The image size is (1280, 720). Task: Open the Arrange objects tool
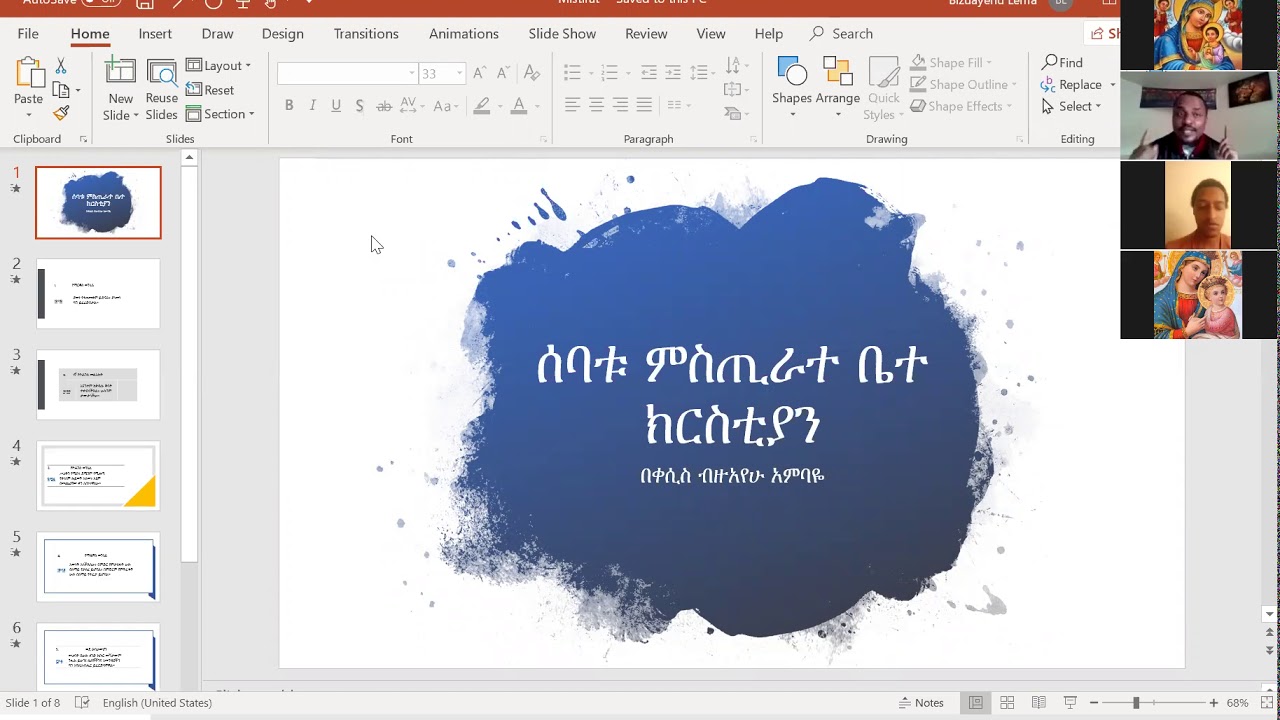pyautogui.click(x=838, y=88)
